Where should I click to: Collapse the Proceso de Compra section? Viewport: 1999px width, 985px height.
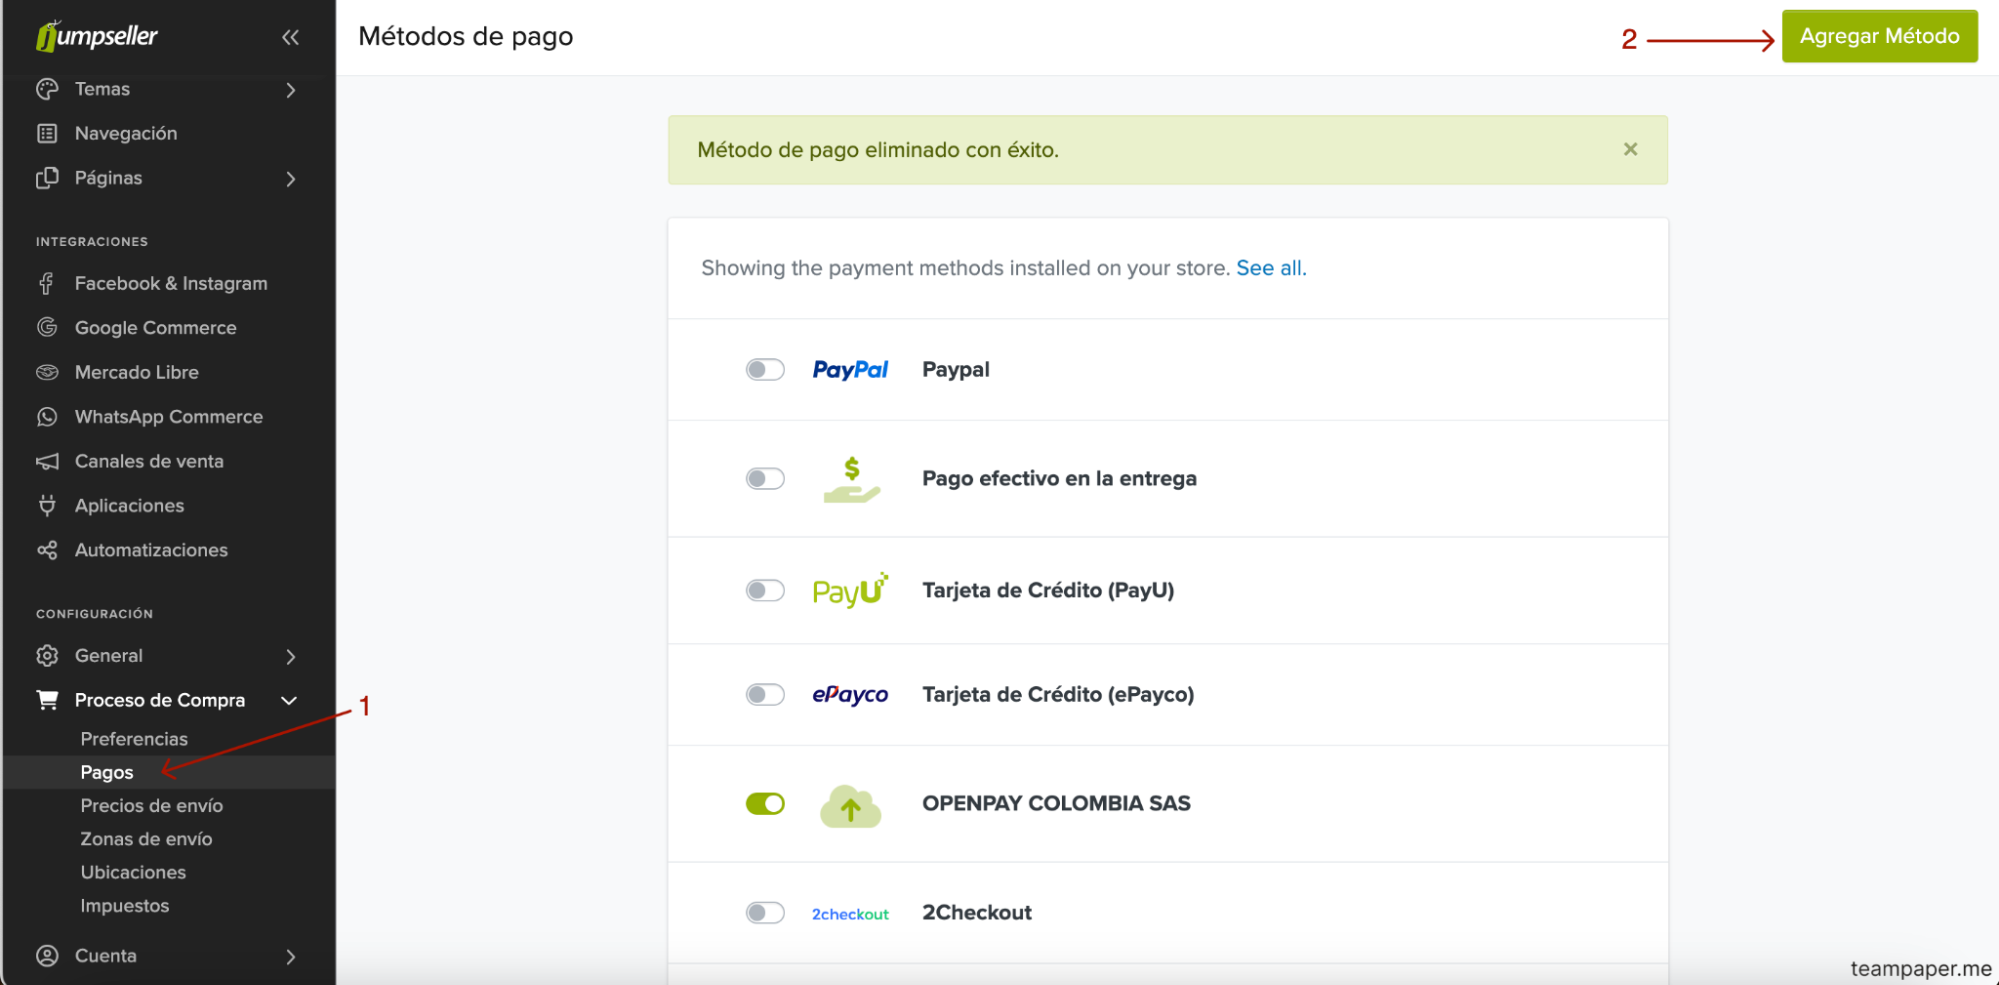point(289,701)
